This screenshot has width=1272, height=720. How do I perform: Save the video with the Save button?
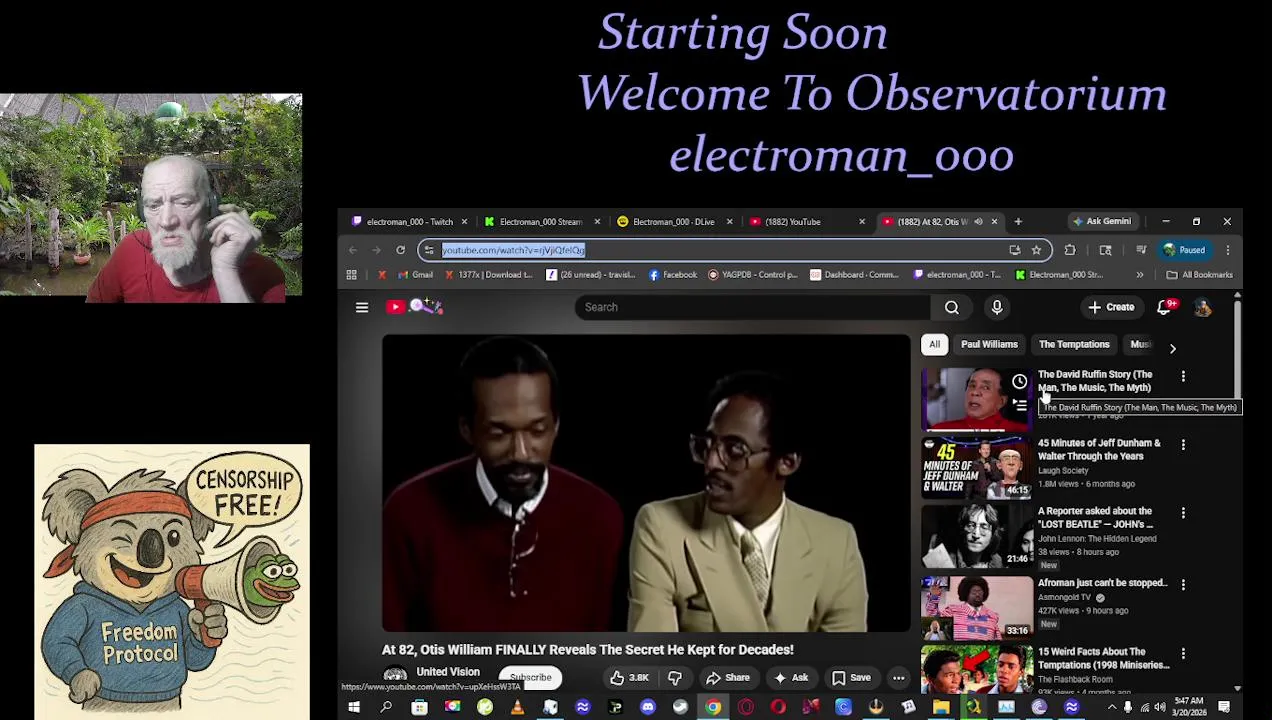851,678
